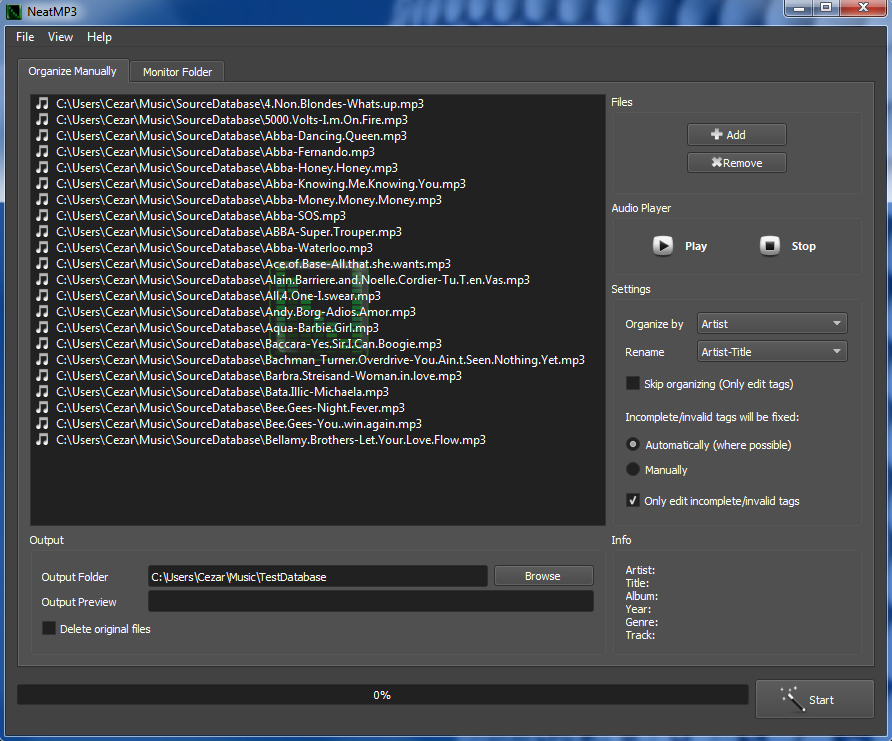Click music note icon beside Abba-SOS.mp3
The width and height of the screenshot is (892, 741).
42,216
